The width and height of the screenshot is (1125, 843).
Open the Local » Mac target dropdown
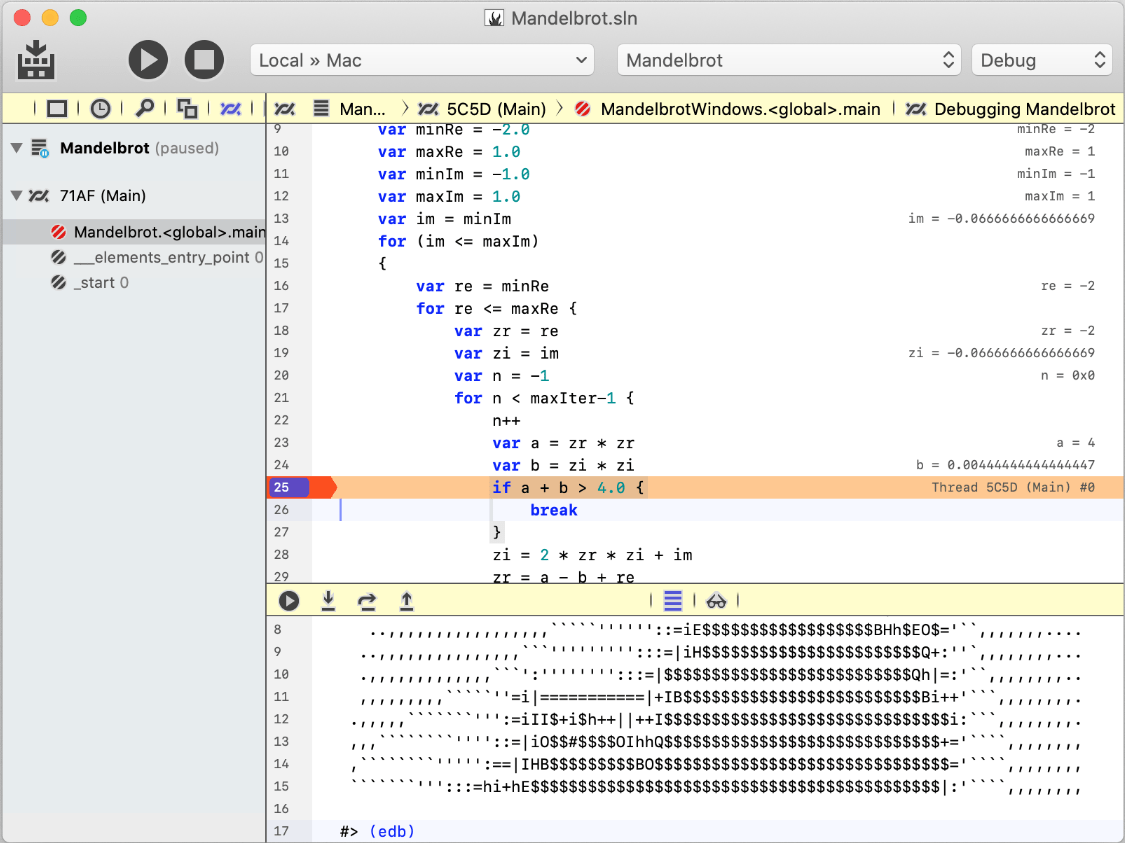pyautogui.click(x=422, y=60)
